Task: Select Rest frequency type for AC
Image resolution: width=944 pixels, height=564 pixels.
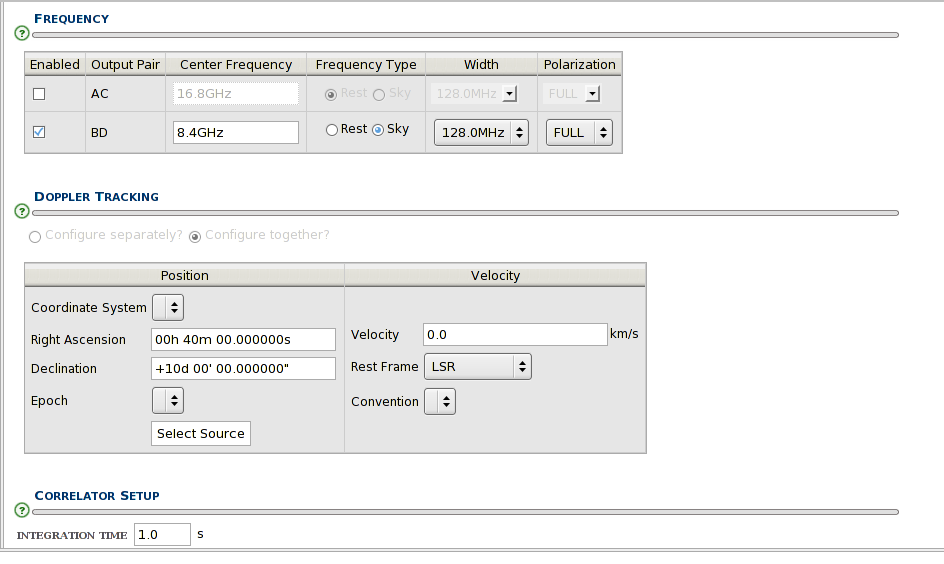Action: click(x=331, y=95)
